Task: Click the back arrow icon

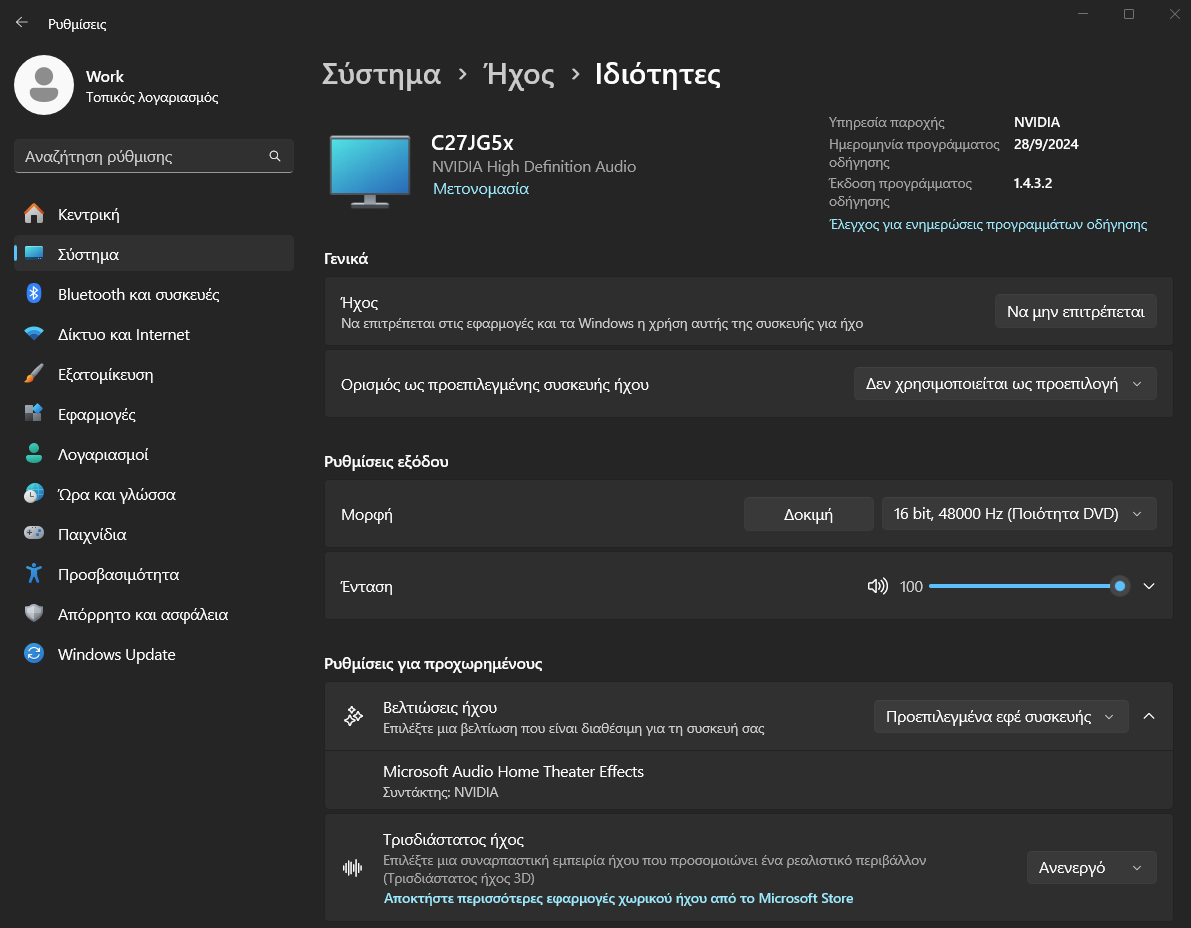Action: pos(22,22)
